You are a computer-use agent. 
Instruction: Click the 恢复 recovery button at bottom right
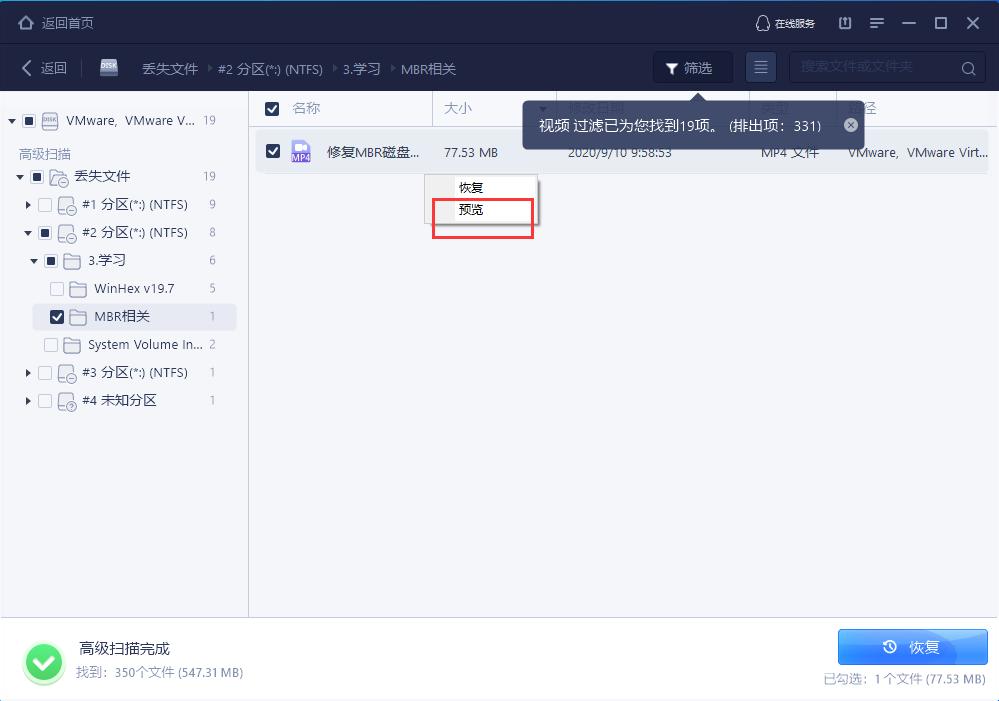[x=911, y=647]
